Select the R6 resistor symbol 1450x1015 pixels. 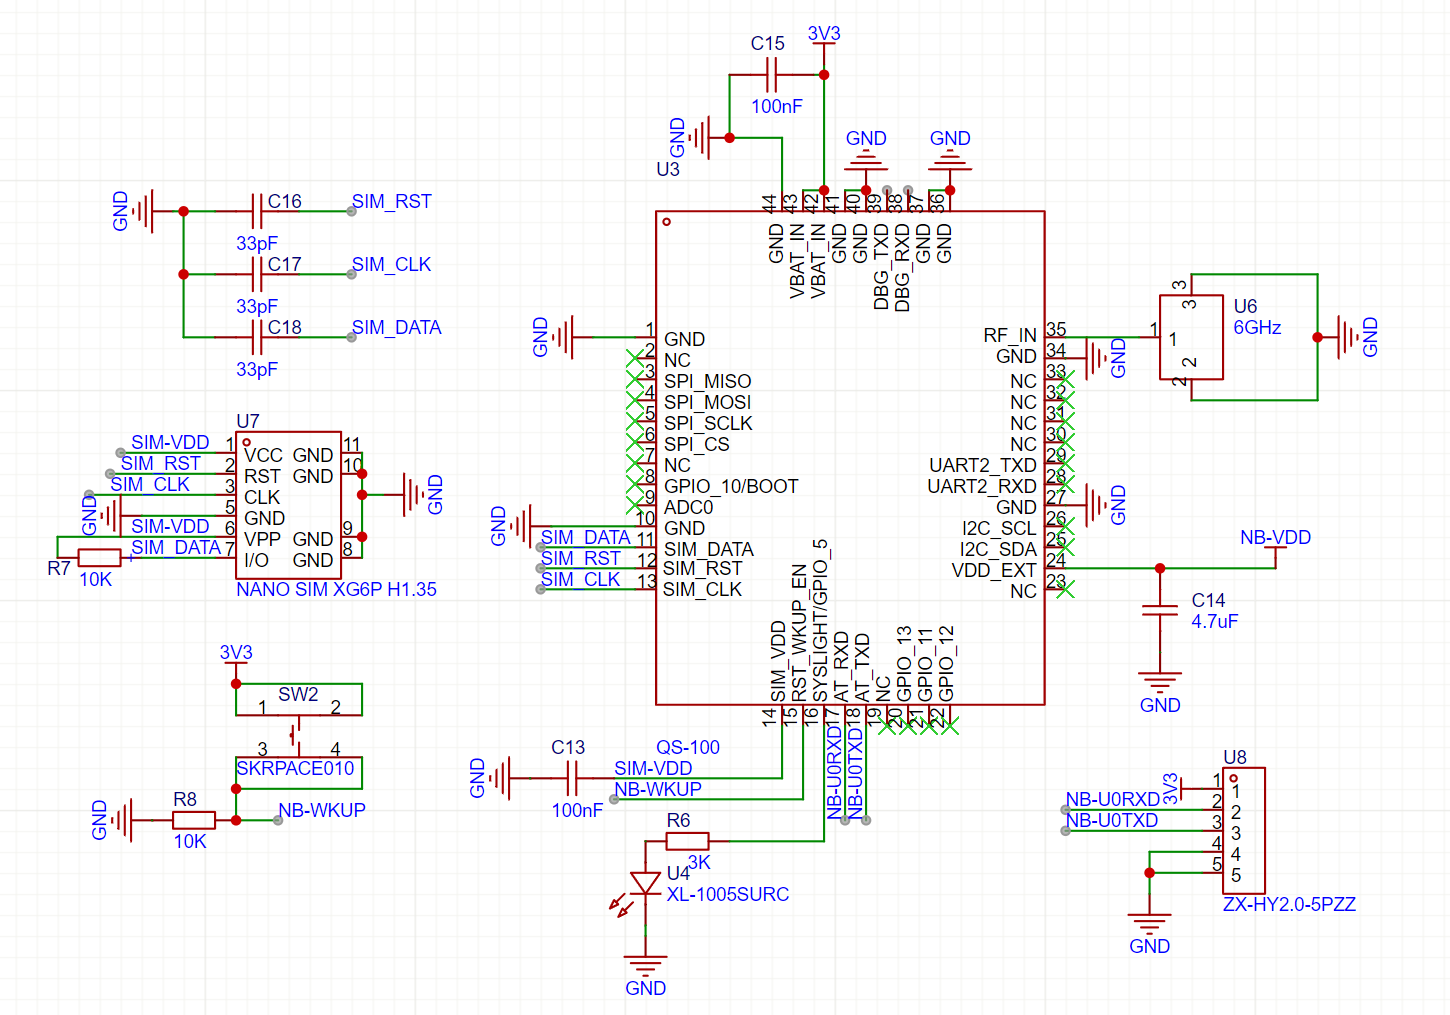687,841
